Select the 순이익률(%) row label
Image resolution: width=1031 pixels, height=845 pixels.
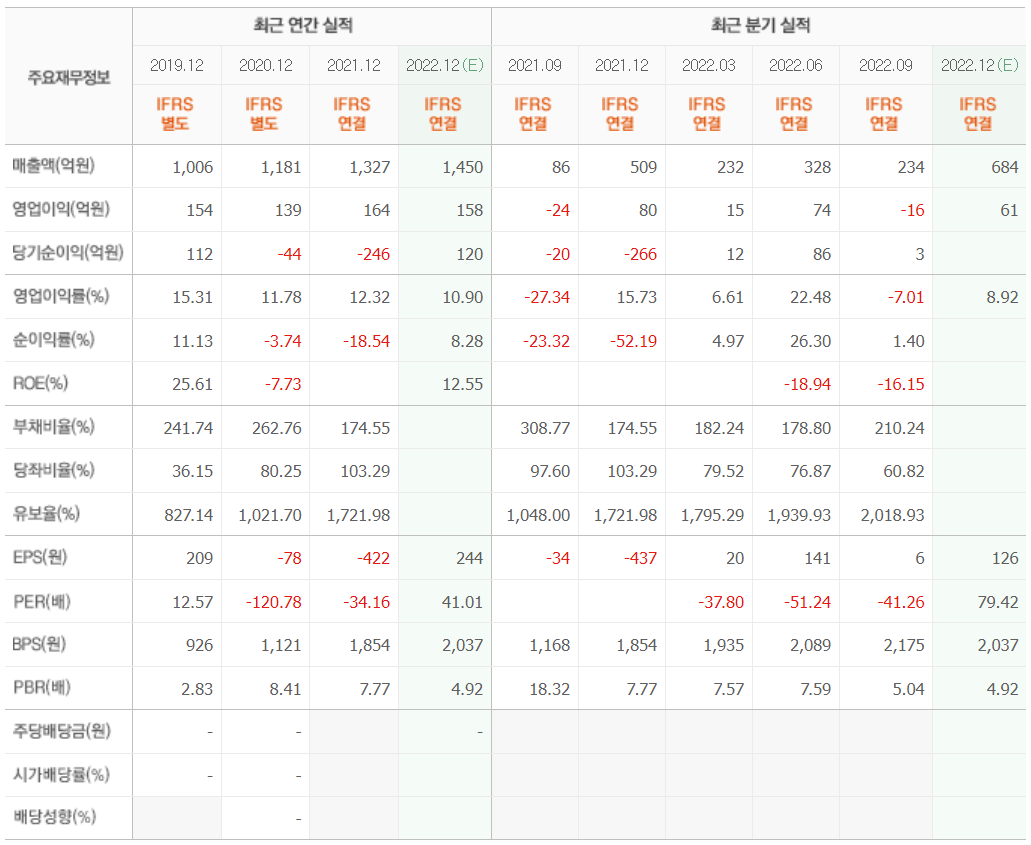[x=53, y=339]
